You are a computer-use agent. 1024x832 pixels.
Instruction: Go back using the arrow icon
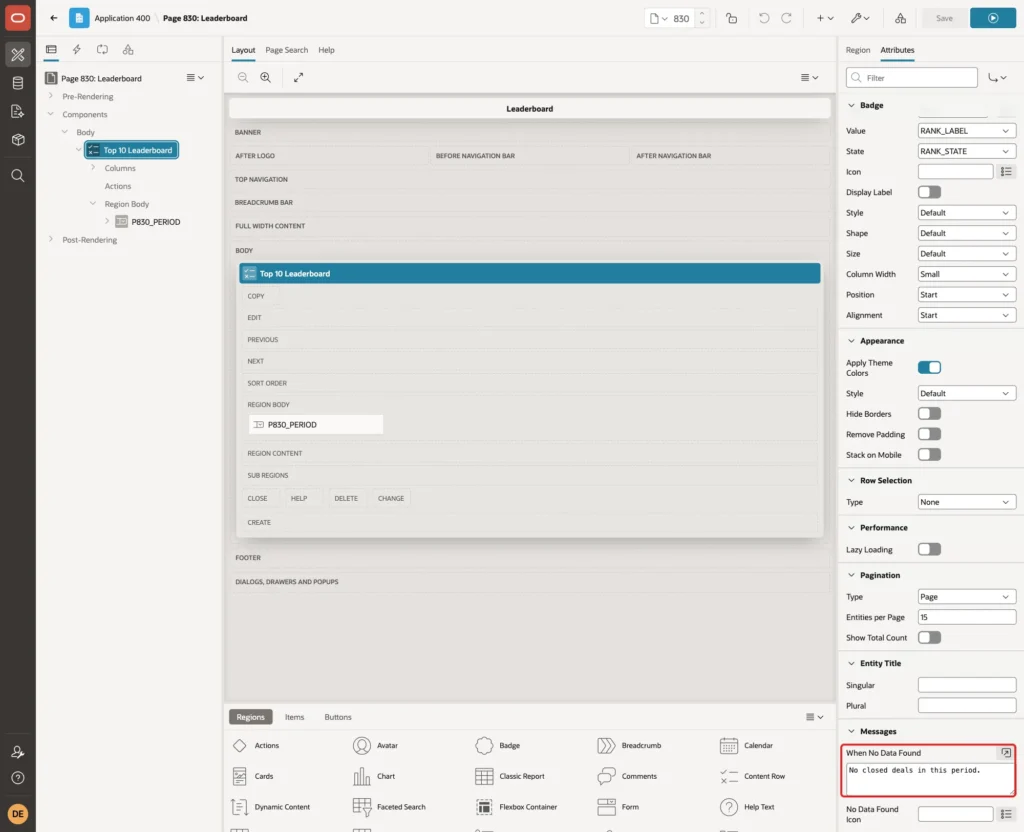[54, 18]
